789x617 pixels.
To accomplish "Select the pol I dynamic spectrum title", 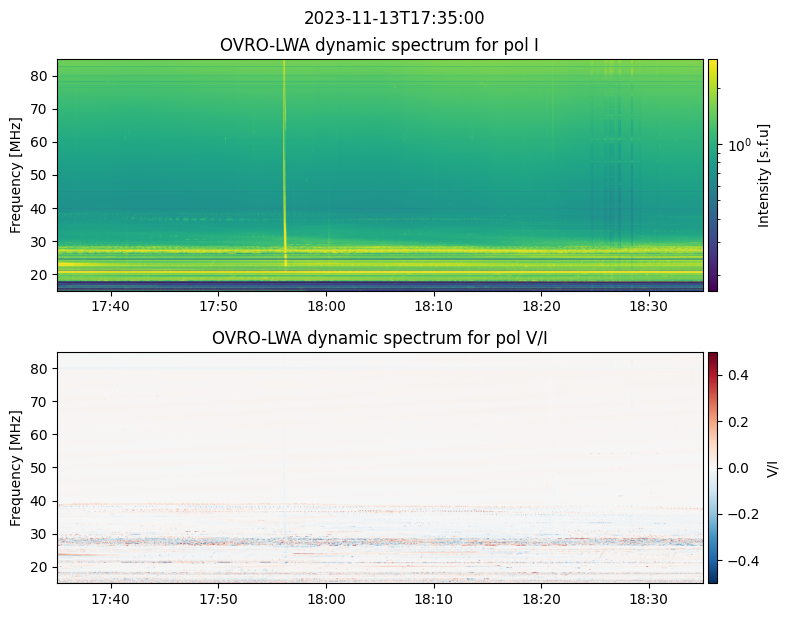I will pyautogui.click(x=379, y=45).
